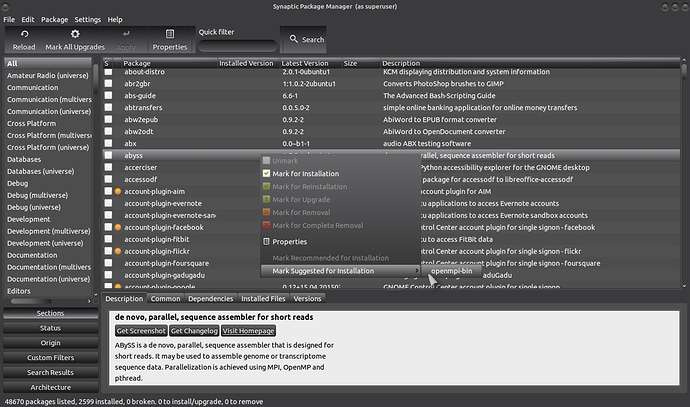Sort by the Size column header
The height and width of the screenshot is (407, 690).
pyautogui.click(x=361, y=63)
